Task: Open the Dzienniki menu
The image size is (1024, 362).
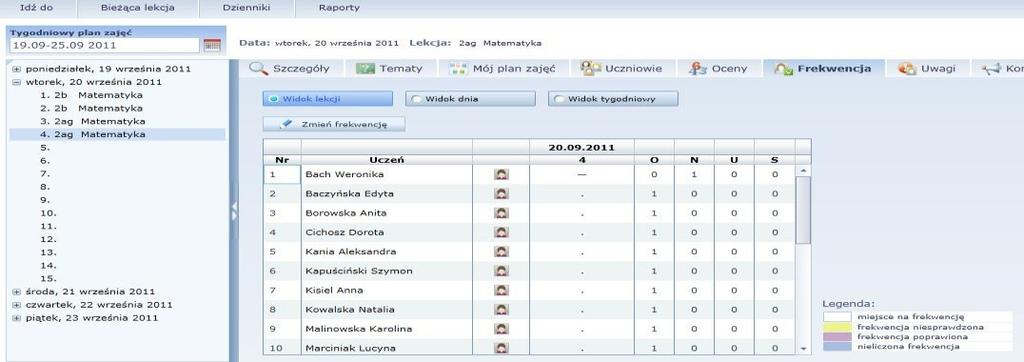Action: pos(246,8)
